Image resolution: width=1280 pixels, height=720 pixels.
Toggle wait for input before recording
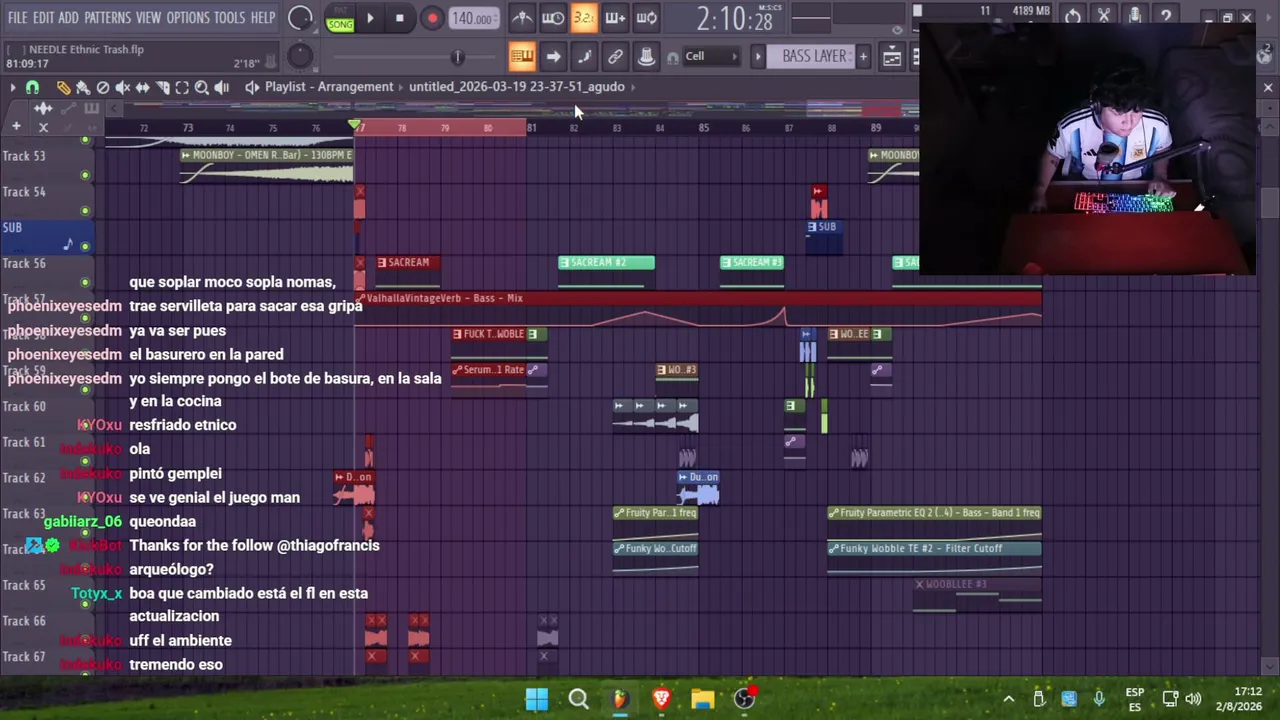pos(553,18)
